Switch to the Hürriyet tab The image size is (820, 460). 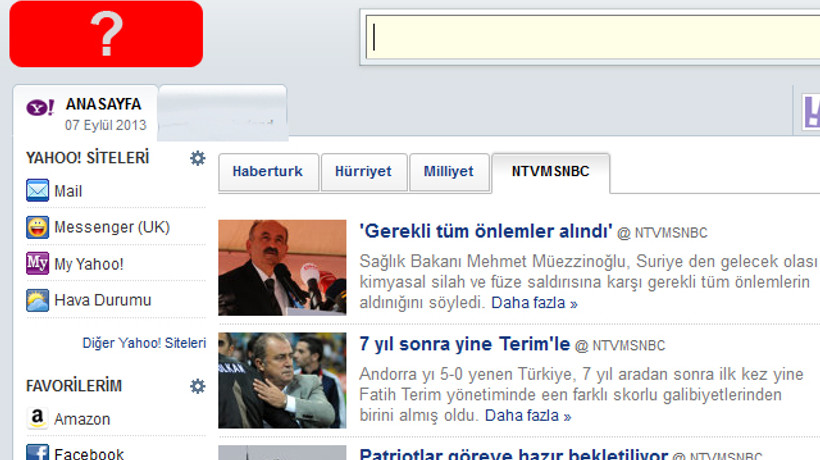(x=363, y=171)
